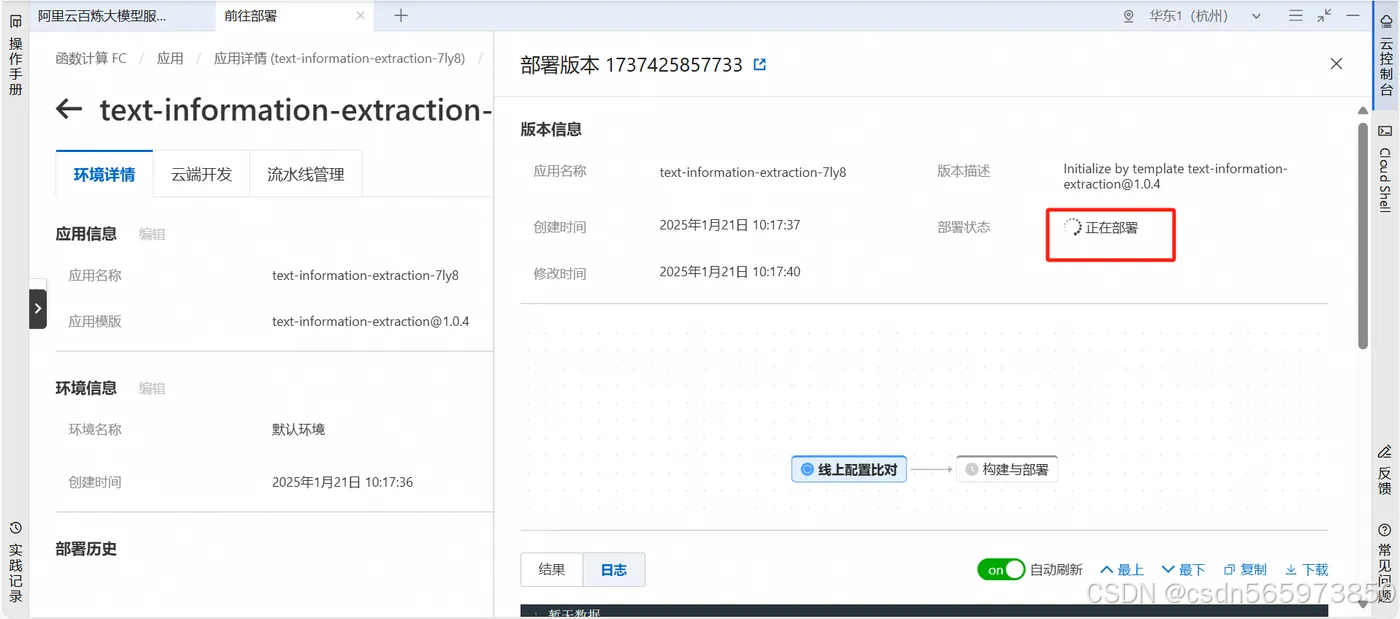
Task: Click 应用详情 breadcrumb link
Action: click(339, 58)
